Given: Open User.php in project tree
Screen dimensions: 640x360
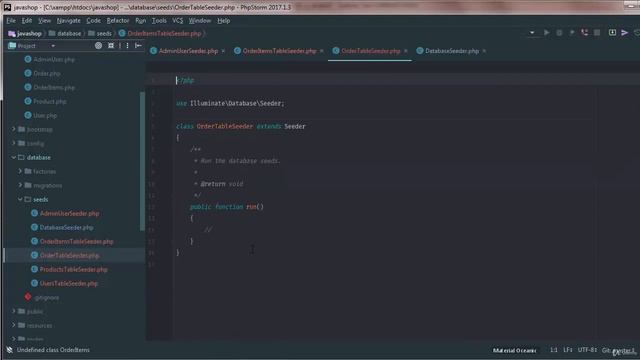Looking at the screenshot, I should coord(41,116).
